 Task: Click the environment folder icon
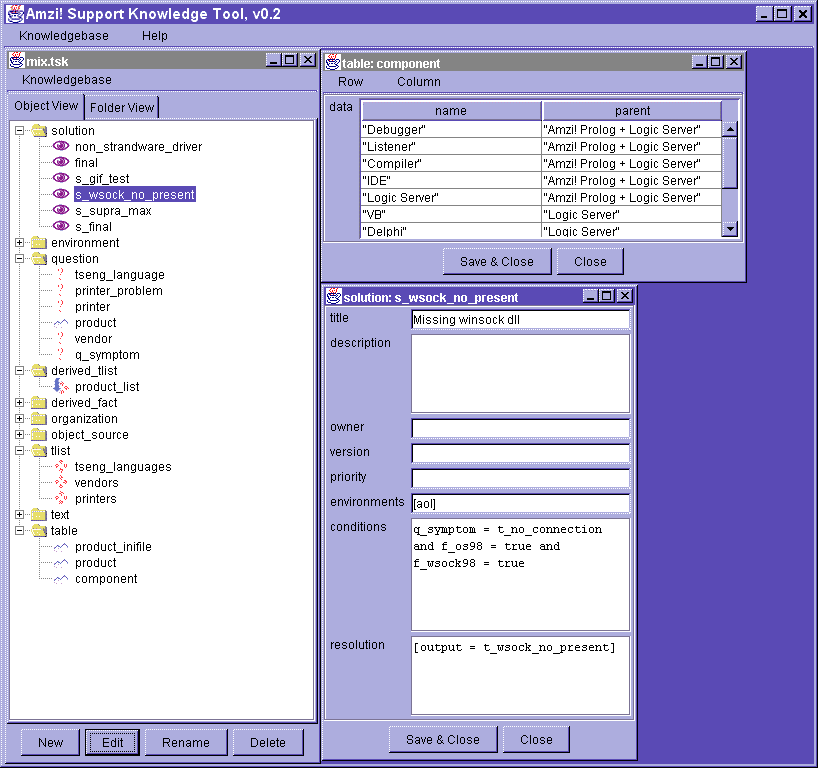pyautogui.click(x=39, y=242)
